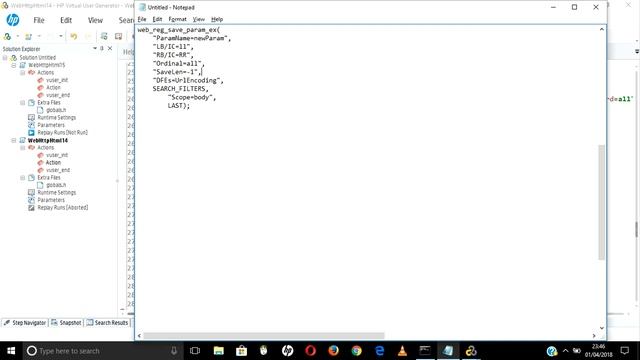Open Replay Runs [Aborted] item
The height and width of the screenshot is (360, 640).
pos(62,207)
